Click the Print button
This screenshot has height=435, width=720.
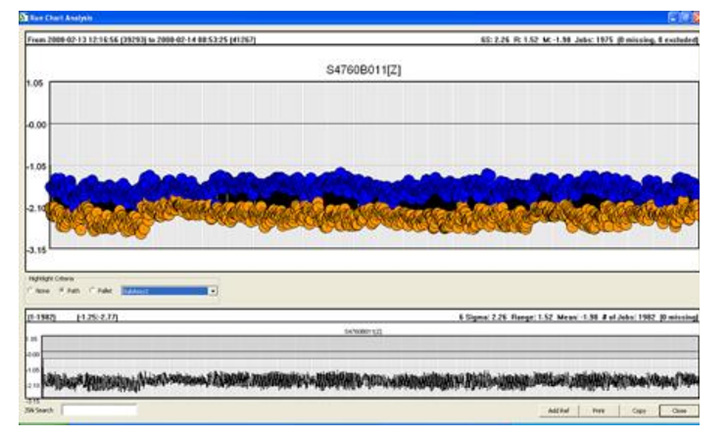coord(598,410)
